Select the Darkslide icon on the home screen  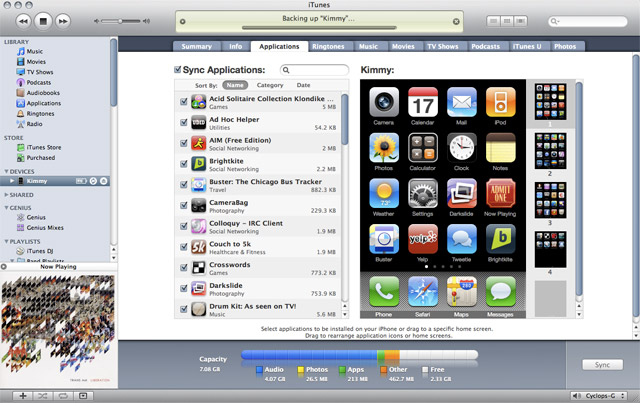click(462, 194)
